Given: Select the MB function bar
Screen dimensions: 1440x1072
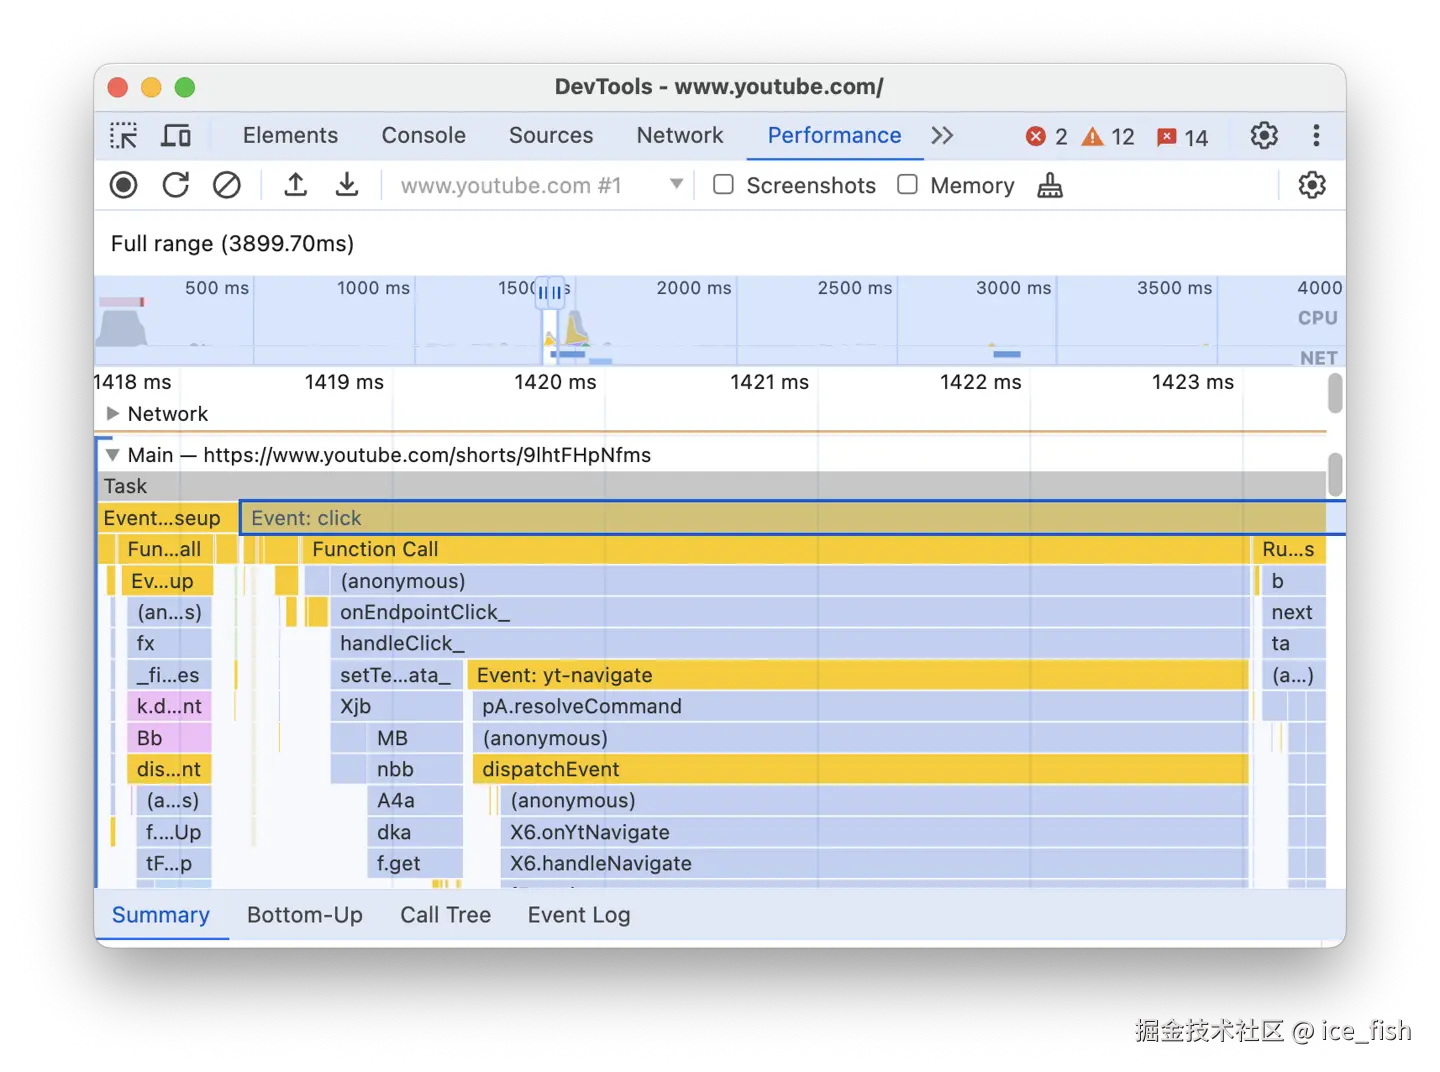Looking at the screenshot, I should tap(415, 738).
